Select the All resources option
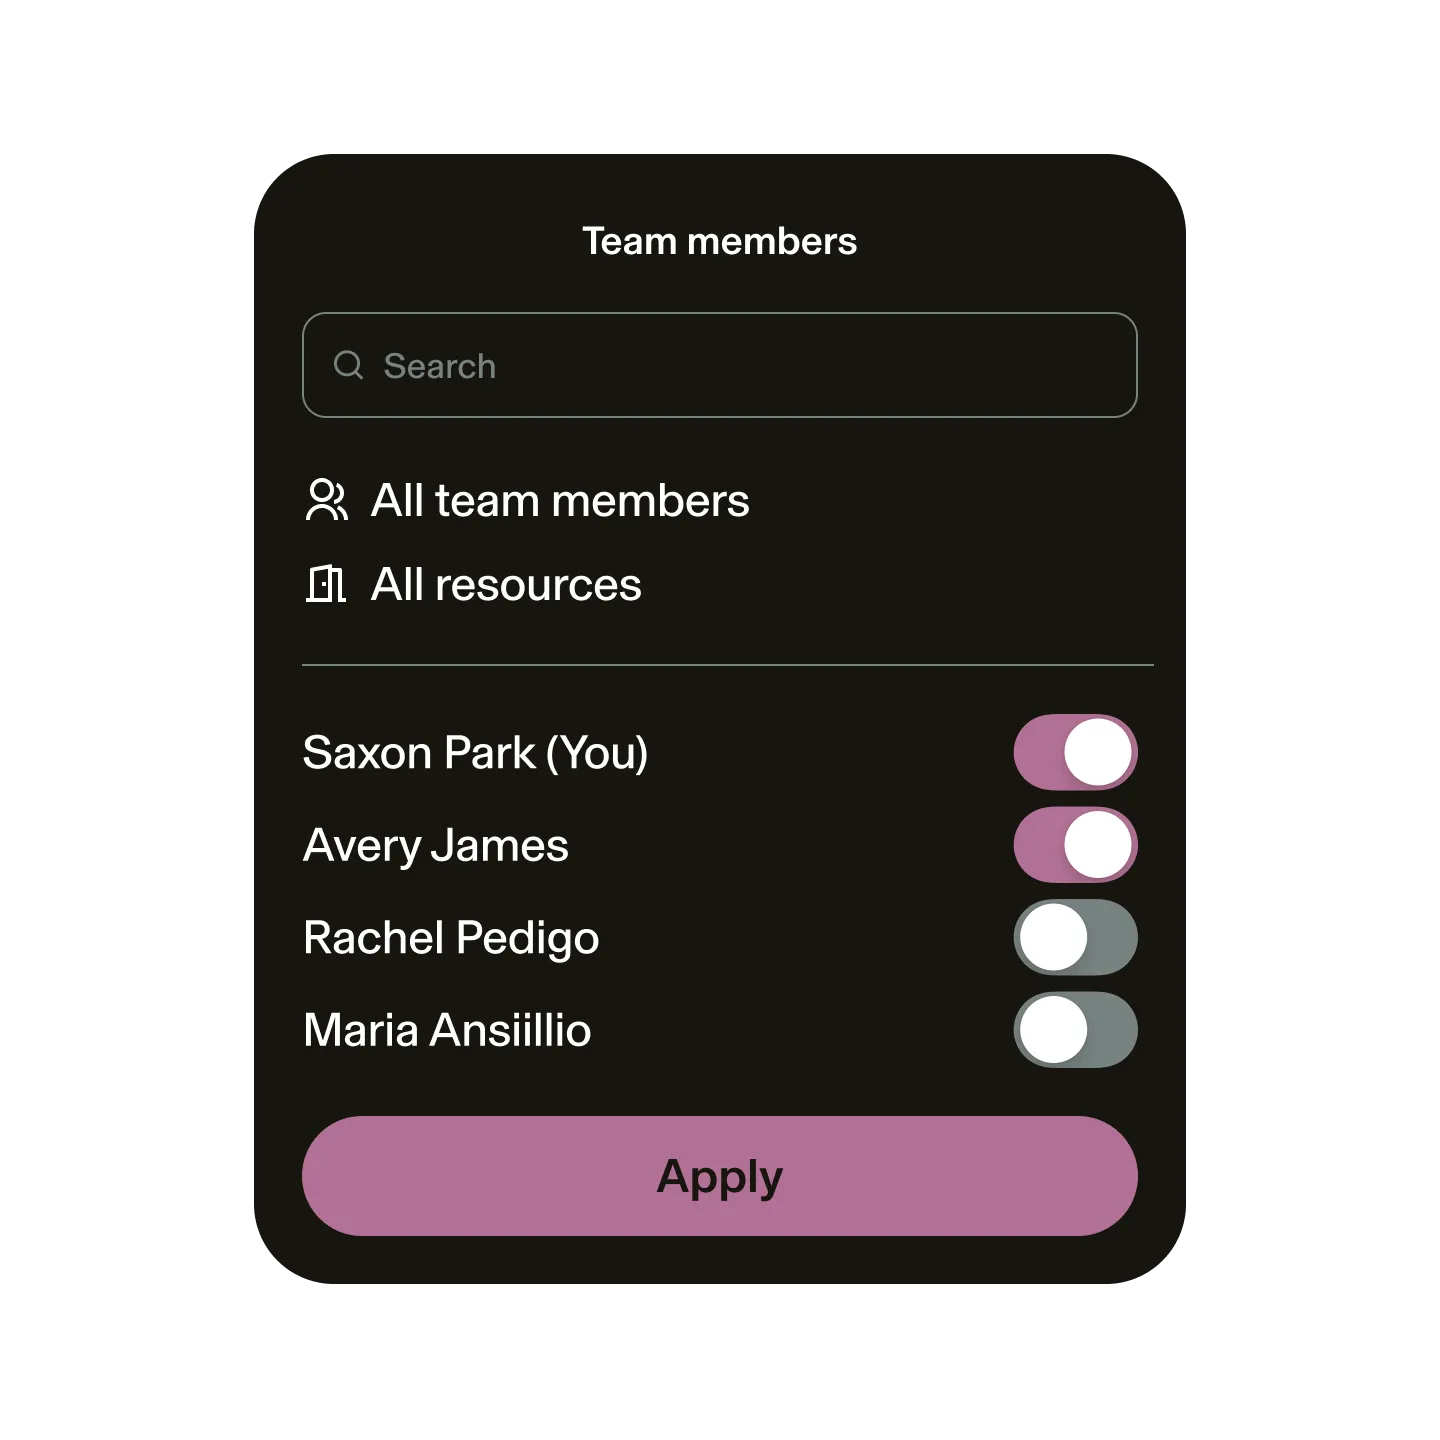The width and height of the screenshot is (1440, 1440). click(506, 585)
